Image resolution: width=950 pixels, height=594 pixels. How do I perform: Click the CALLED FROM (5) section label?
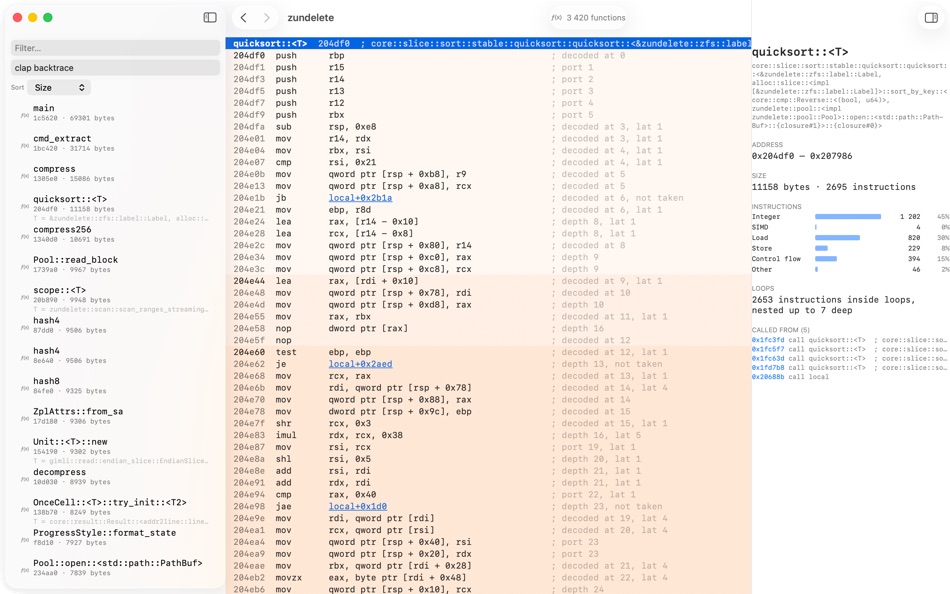coord(780,330)
